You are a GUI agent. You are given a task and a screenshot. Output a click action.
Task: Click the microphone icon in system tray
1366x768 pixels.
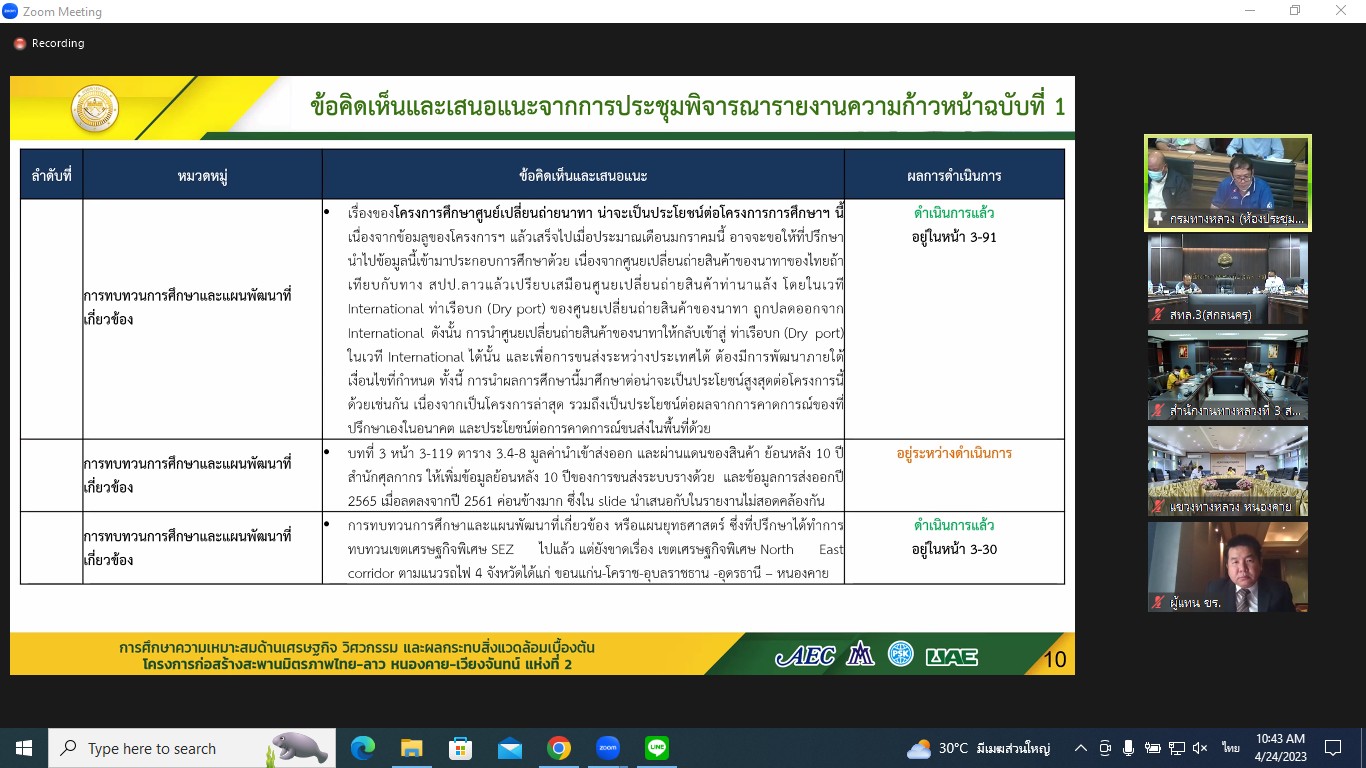click(x=1128, y=748)
